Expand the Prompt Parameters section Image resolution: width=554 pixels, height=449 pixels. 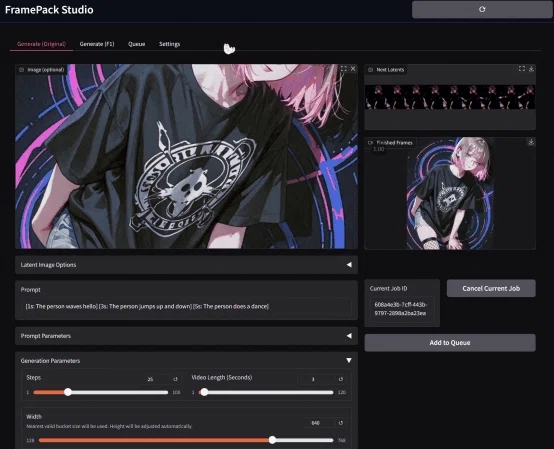[x=186, y=336]
